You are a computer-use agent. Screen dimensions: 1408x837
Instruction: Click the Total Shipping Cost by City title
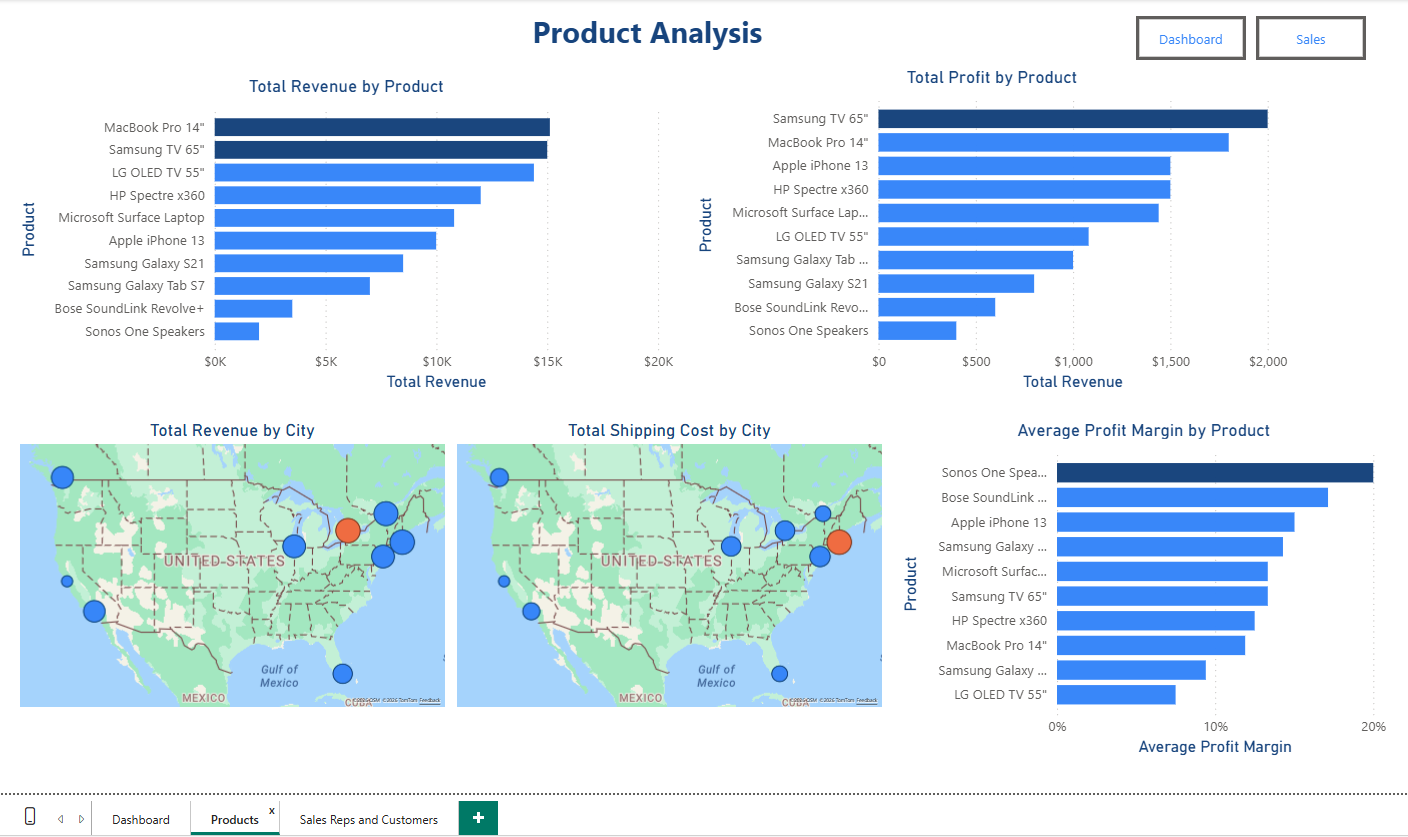coord(669,431)
